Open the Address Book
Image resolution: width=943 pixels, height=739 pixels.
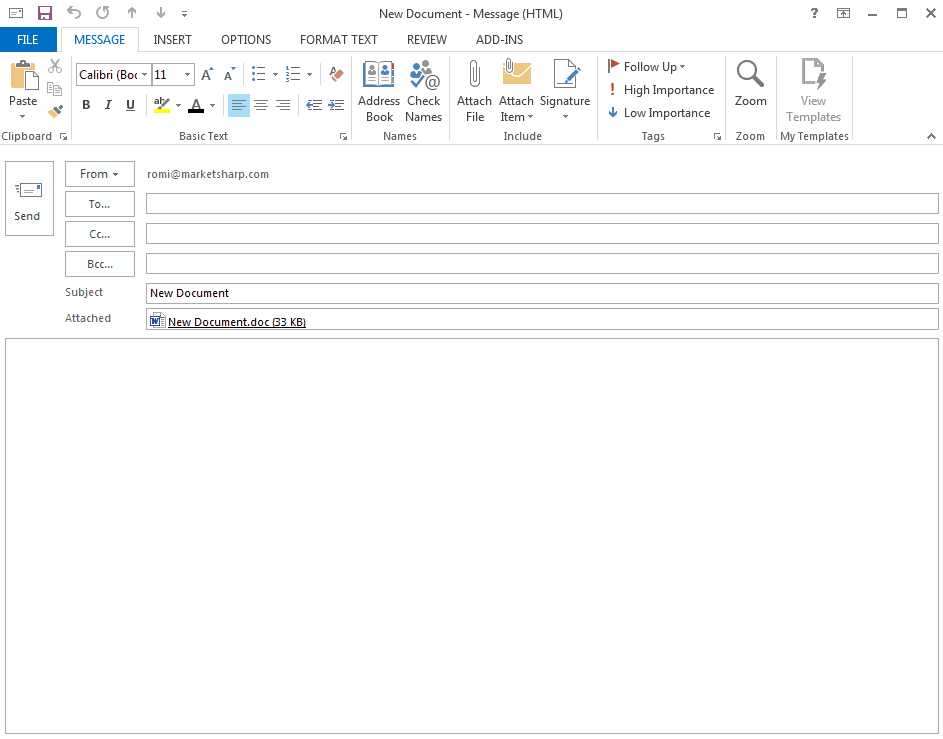click(x=379, y=91)
